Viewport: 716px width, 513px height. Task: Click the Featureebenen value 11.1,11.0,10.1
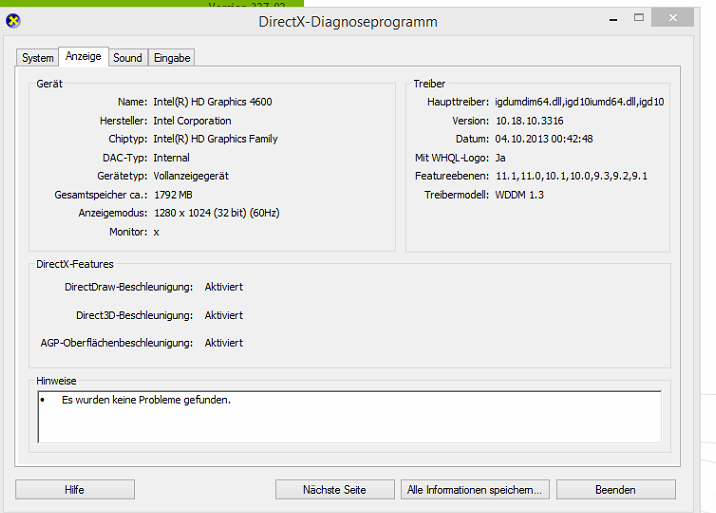[571, 176]
